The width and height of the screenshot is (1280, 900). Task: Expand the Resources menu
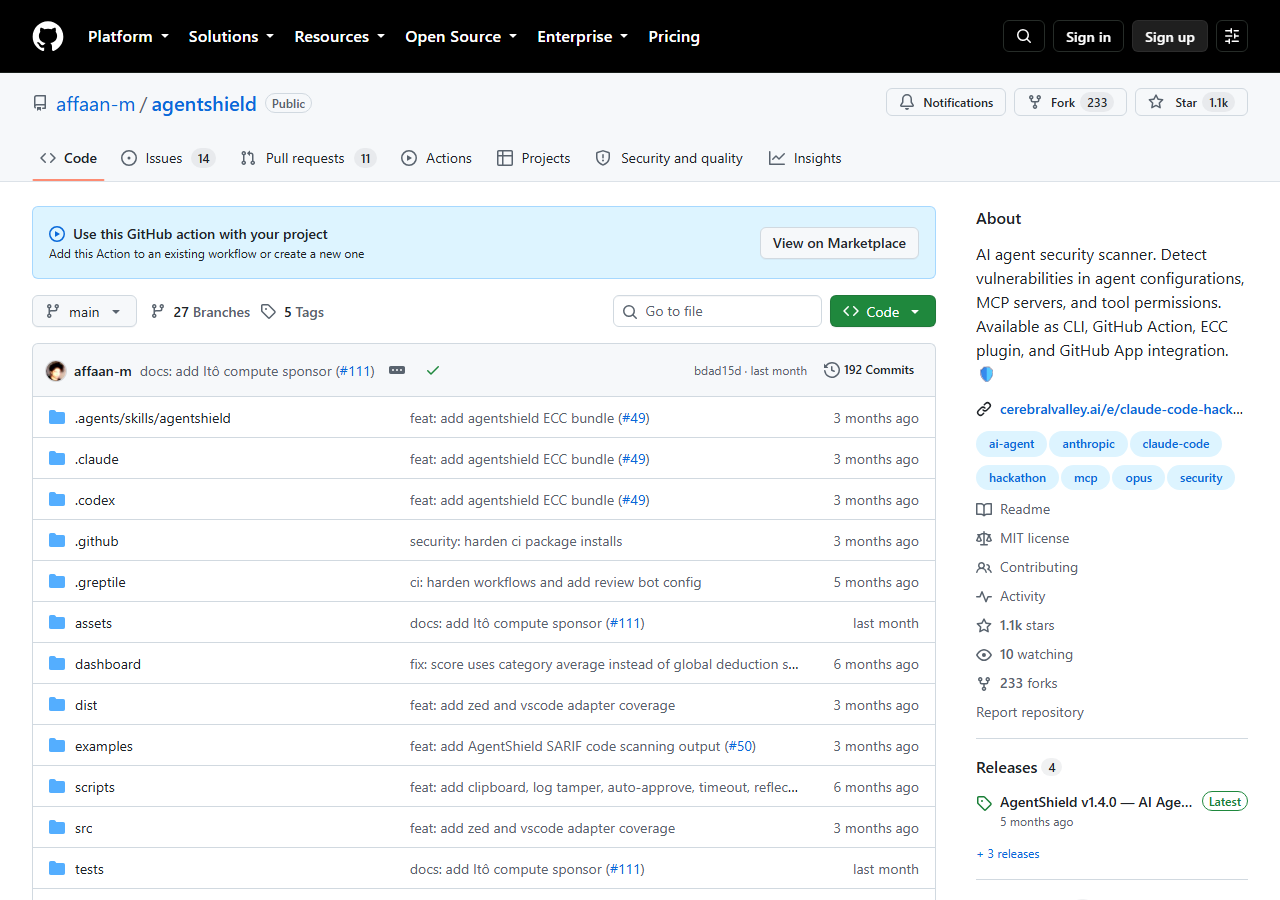coord(339,37)
